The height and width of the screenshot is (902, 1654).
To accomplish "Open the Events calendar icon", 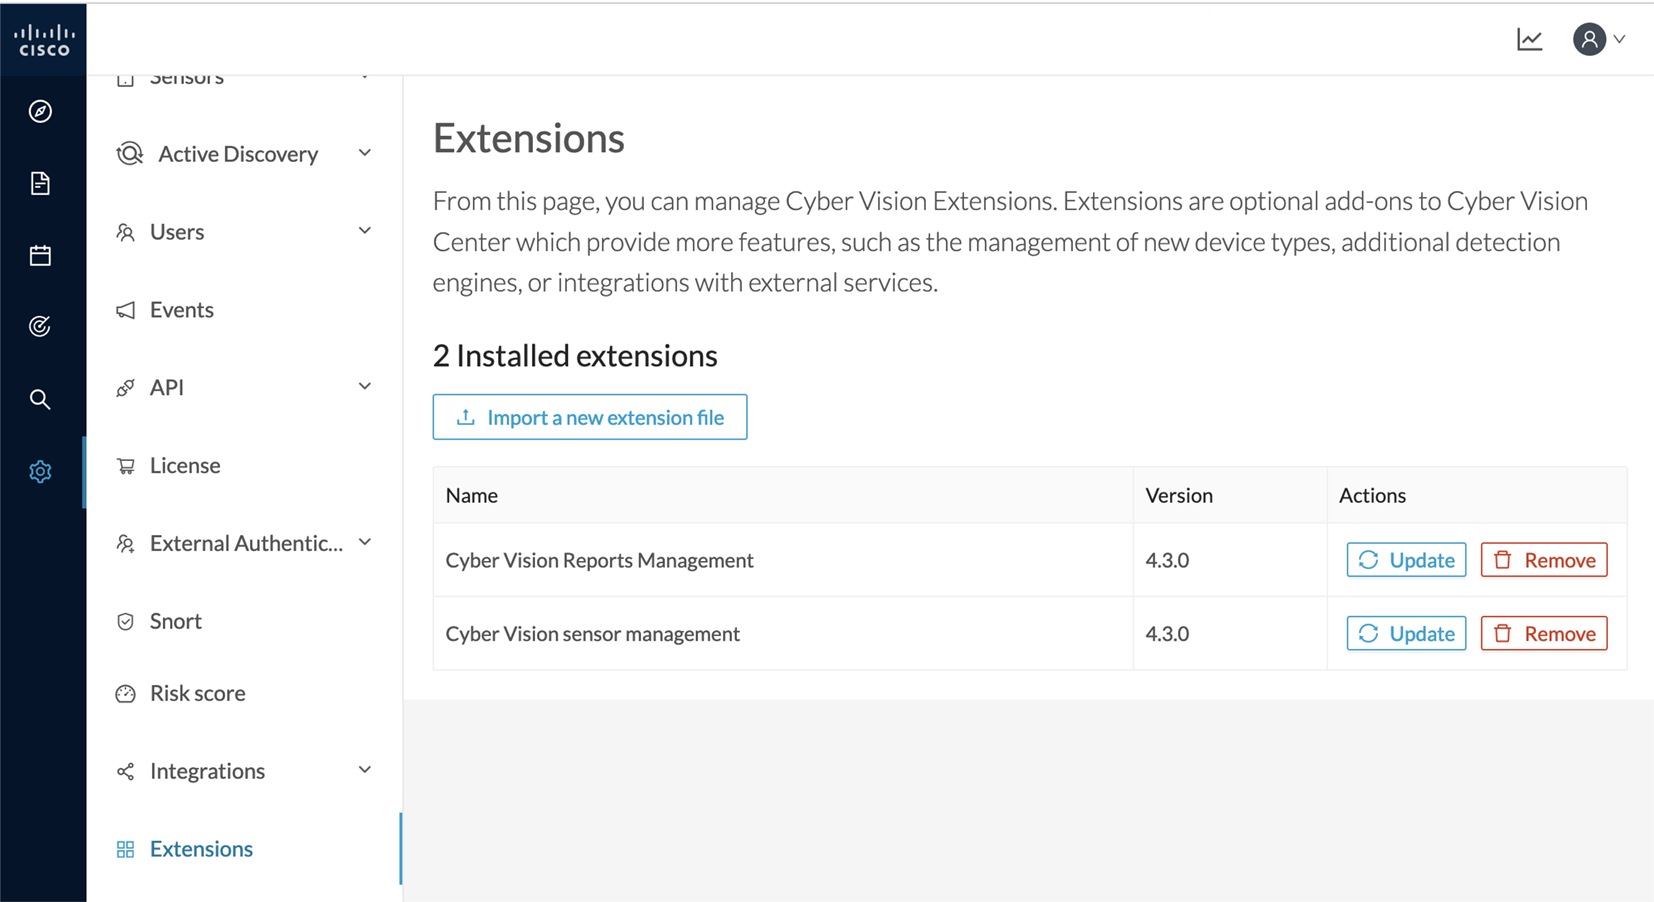I will tap(40, 255).
